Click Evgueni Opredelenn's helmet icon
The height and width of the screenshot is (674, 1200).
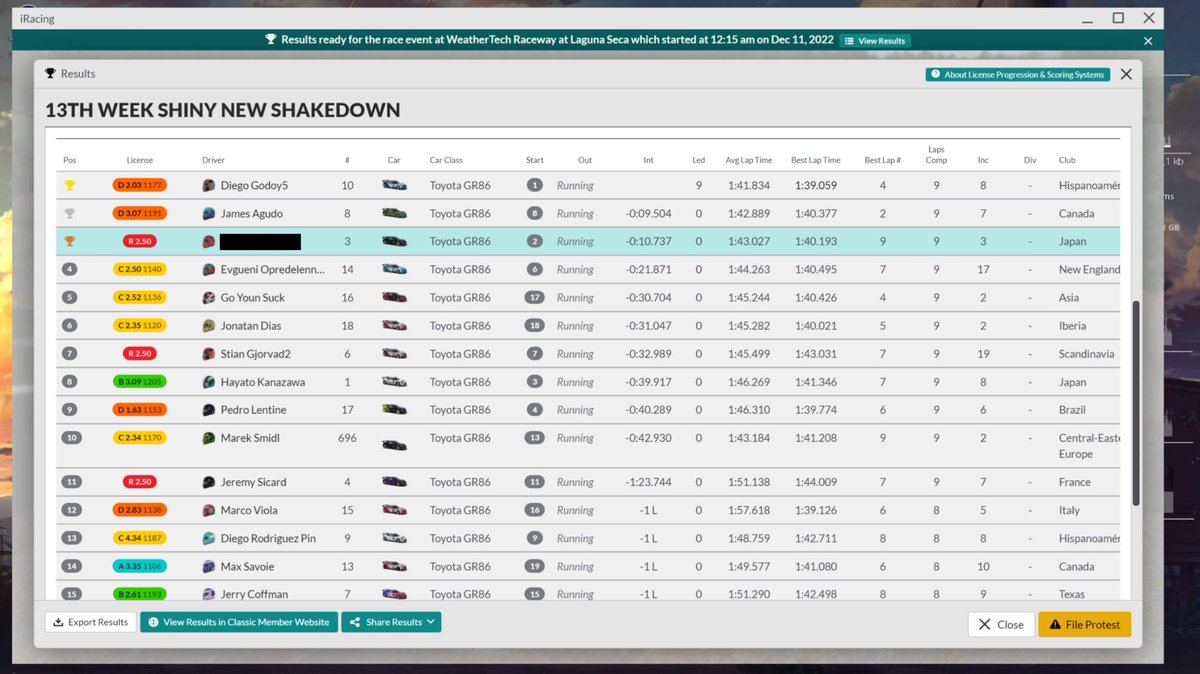coord(209,269)
